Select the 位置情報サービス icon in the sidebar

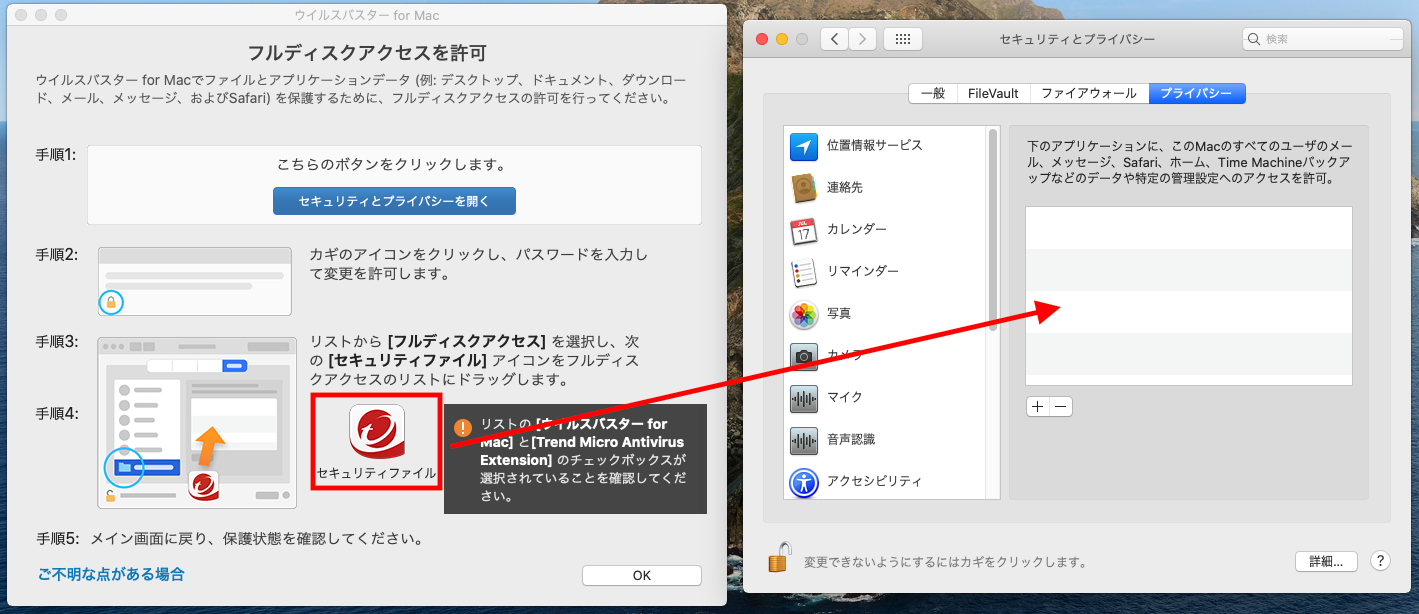805,145
